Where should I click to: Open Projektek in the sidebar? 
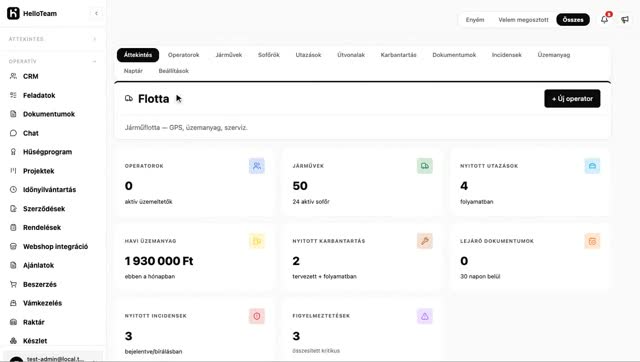click(53, 171)
